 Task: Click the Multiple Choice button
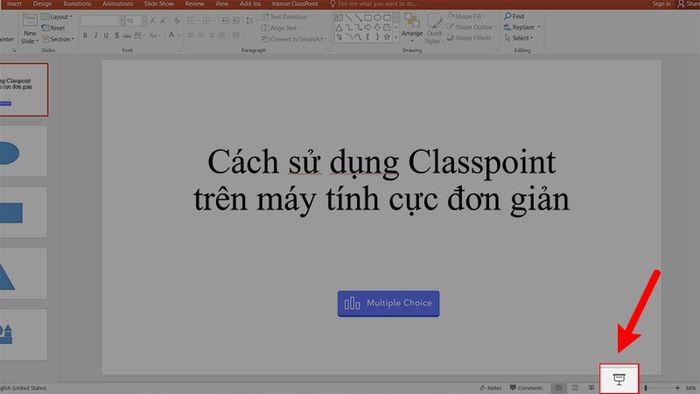(388, 303)
